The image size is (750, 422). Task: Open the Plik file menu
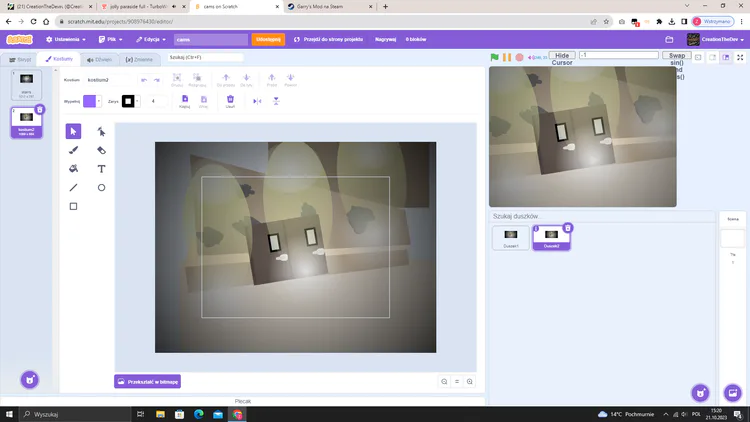110,39
